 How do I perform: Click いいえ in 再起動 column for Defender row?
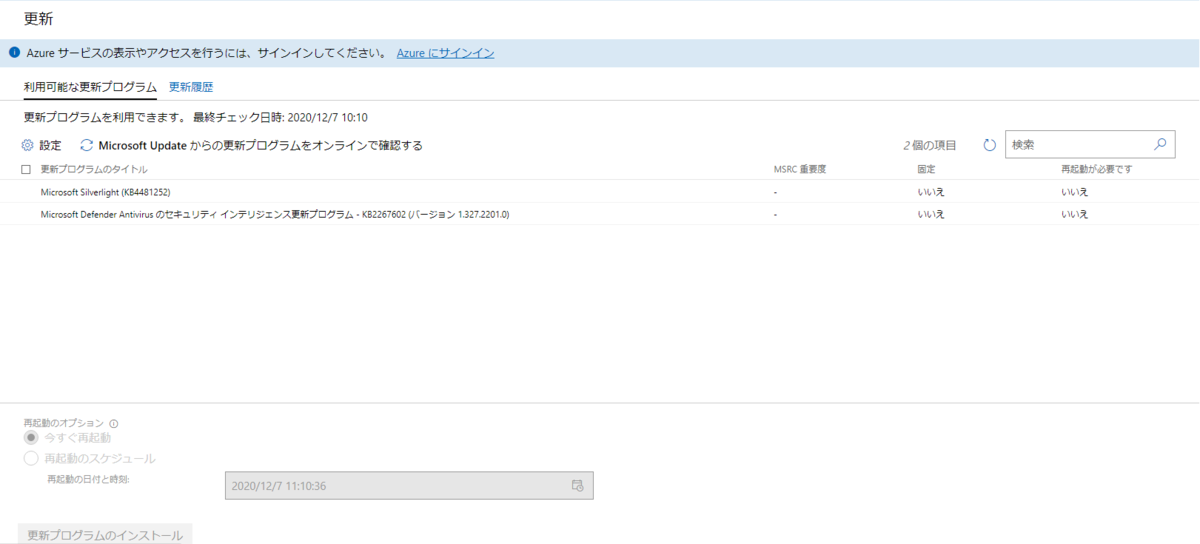coord(1075,214)
